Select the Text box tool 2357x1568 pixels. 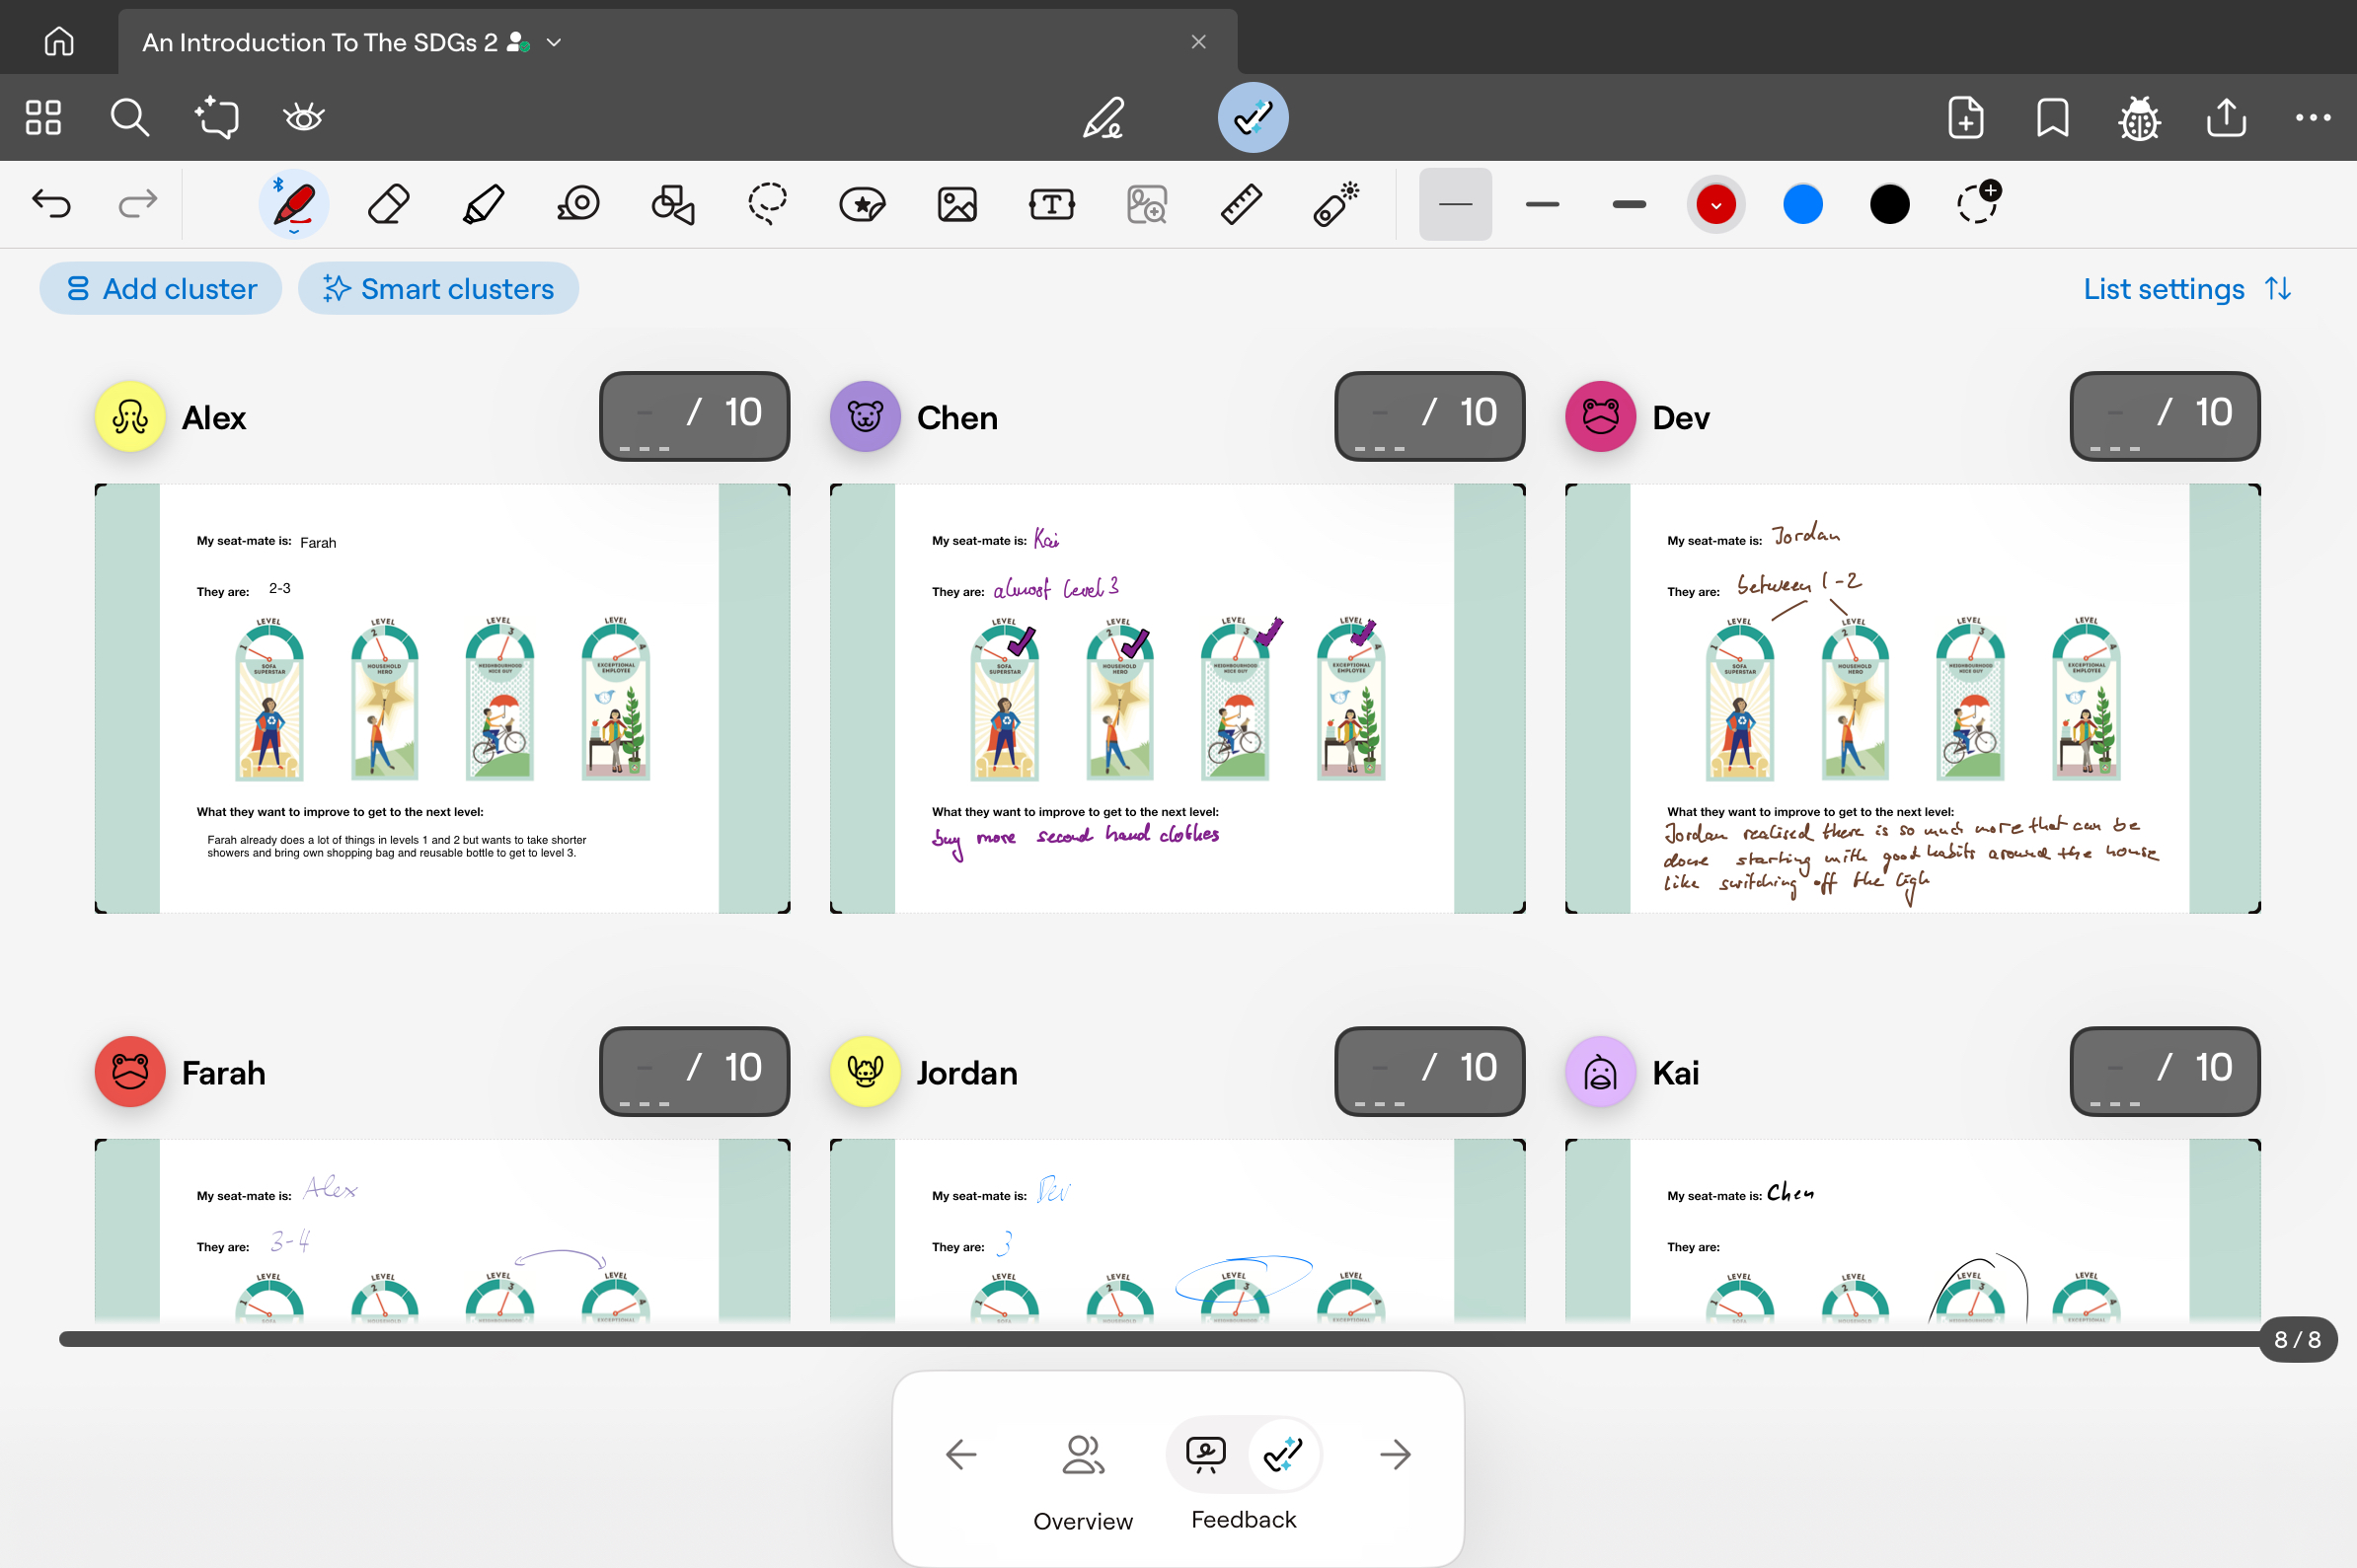[1051, 204]
